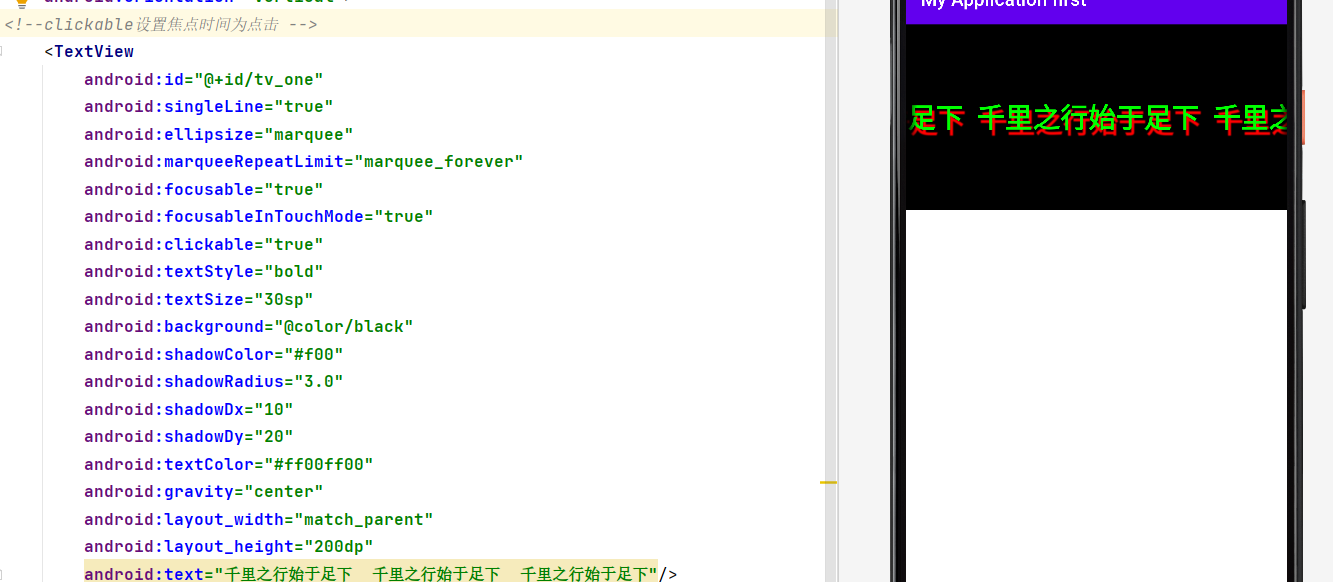Click the android:shadowDy="20" line

click(x=189, y=437)
